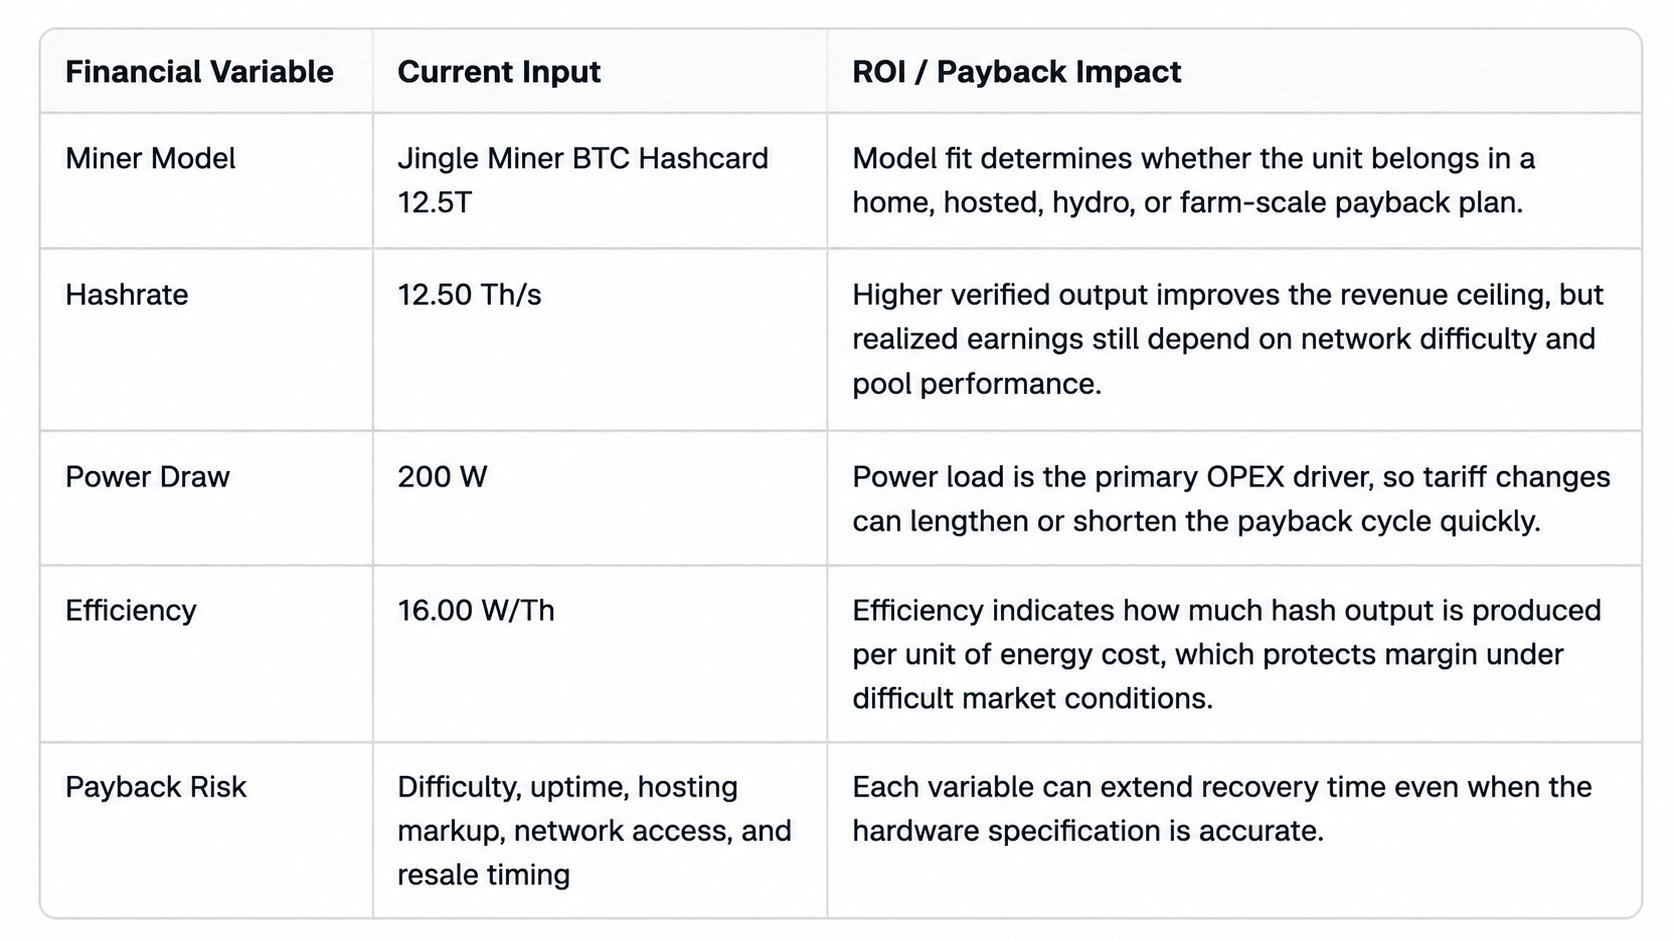
Task: Click the Financial Variable column header
Action: [199, 72]
